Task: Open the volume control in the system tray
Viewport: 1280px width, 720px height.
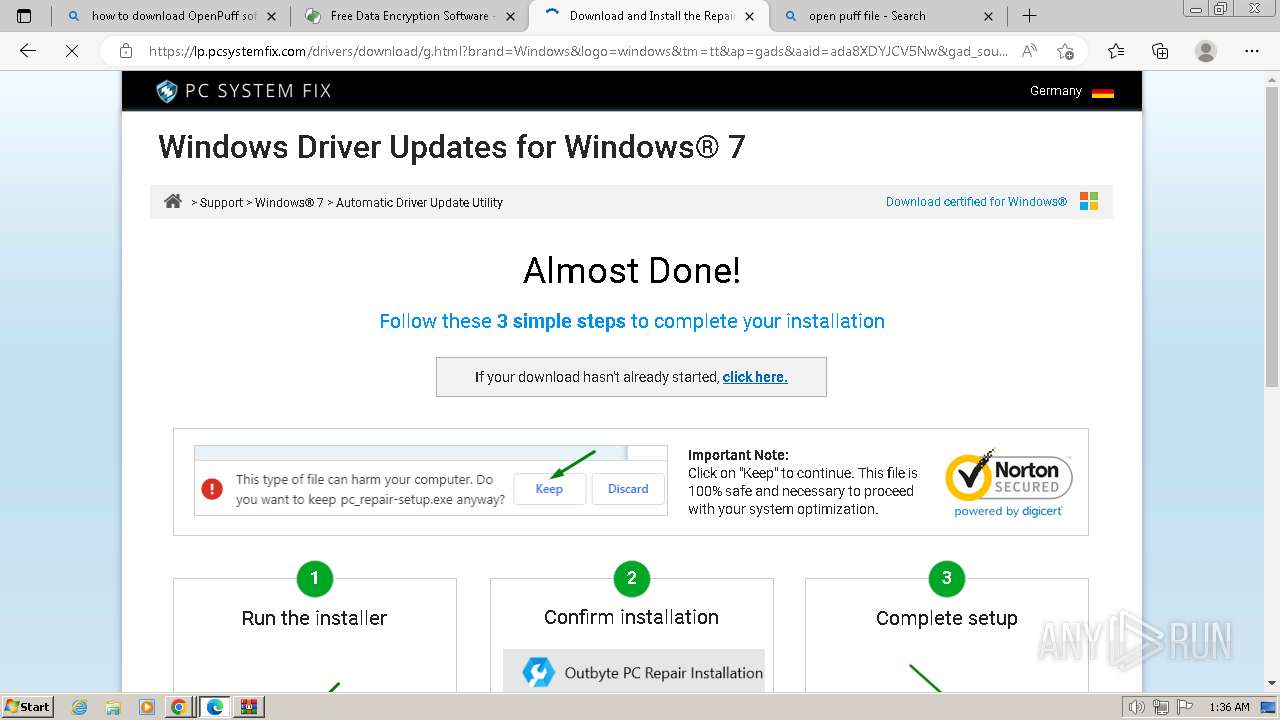Action: pos(1137,707)
